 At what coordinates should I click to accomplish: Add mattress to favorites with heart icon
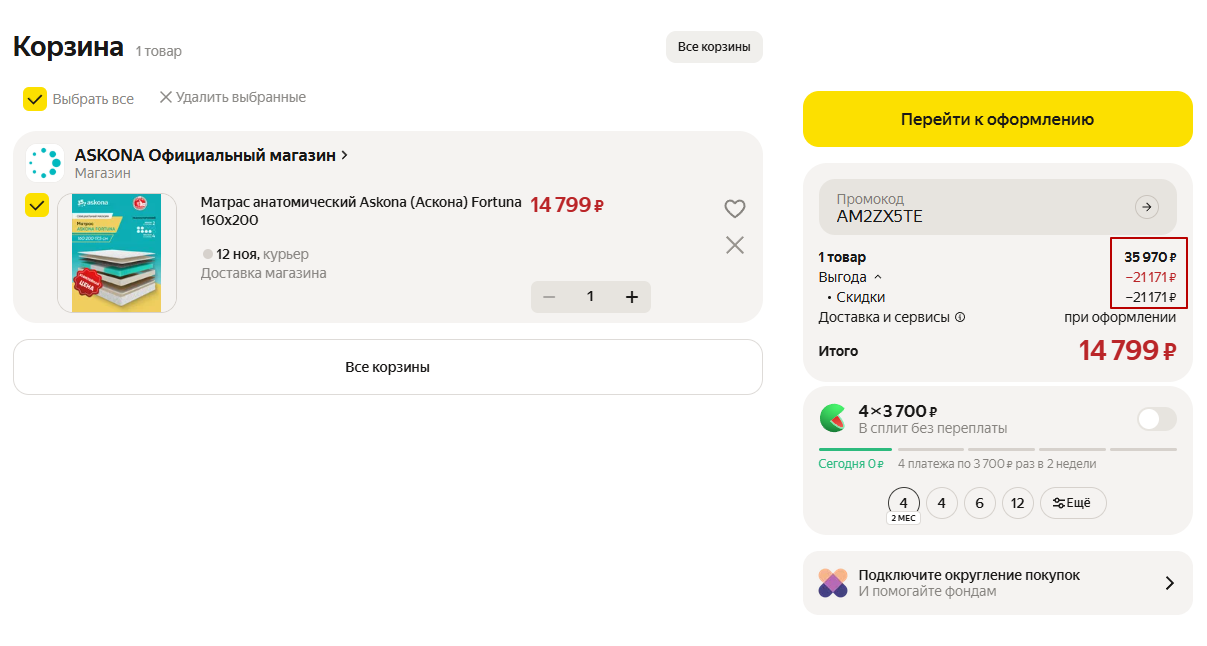click(x=735, y=208)
